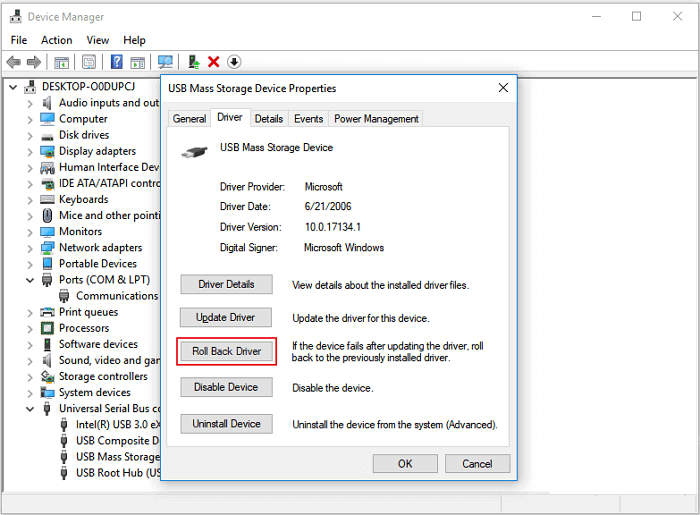The image size is (700, 515).
Task: Click the Display adapters icon
Action: [47, 151]
